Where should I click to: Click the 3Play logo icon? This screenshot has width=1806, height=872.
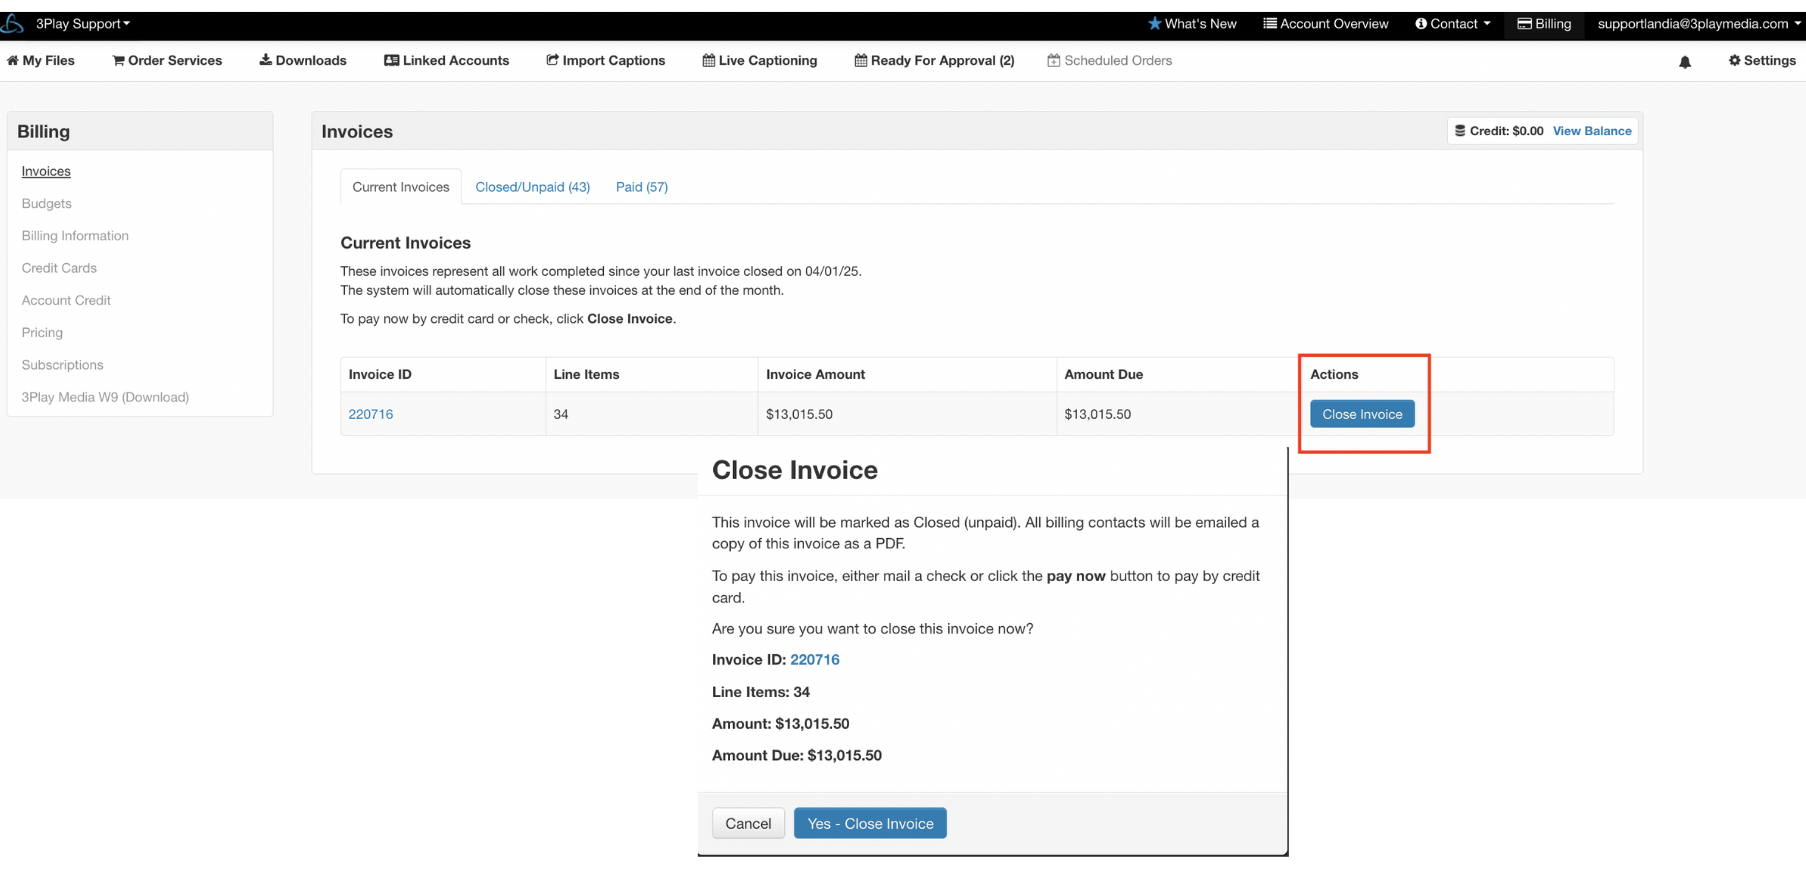12,23
